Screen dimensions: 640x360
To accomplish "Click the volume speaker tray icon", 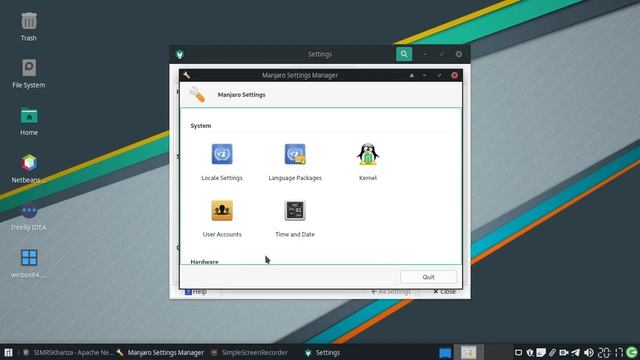I will click(x=588, y=353).
